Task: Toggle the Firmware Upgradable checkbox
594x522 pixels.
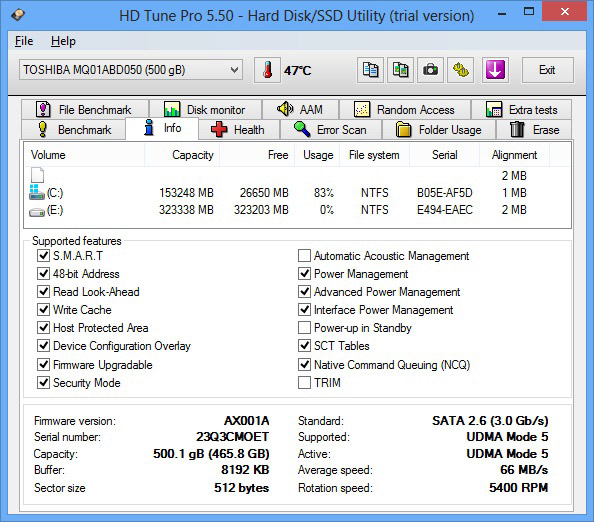Action: pos(44,364)
